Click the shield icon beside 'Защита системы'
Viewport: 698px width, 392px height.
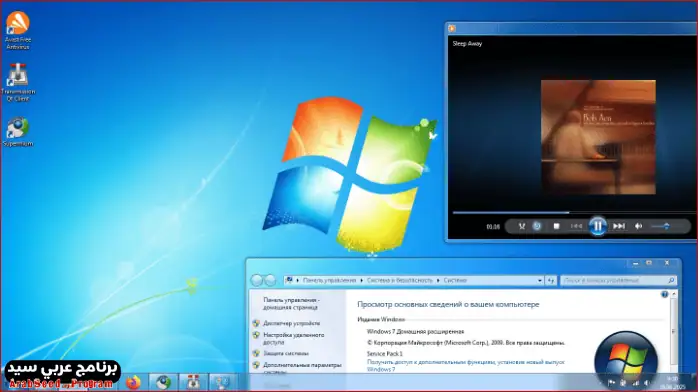click(x=256, y=353)
